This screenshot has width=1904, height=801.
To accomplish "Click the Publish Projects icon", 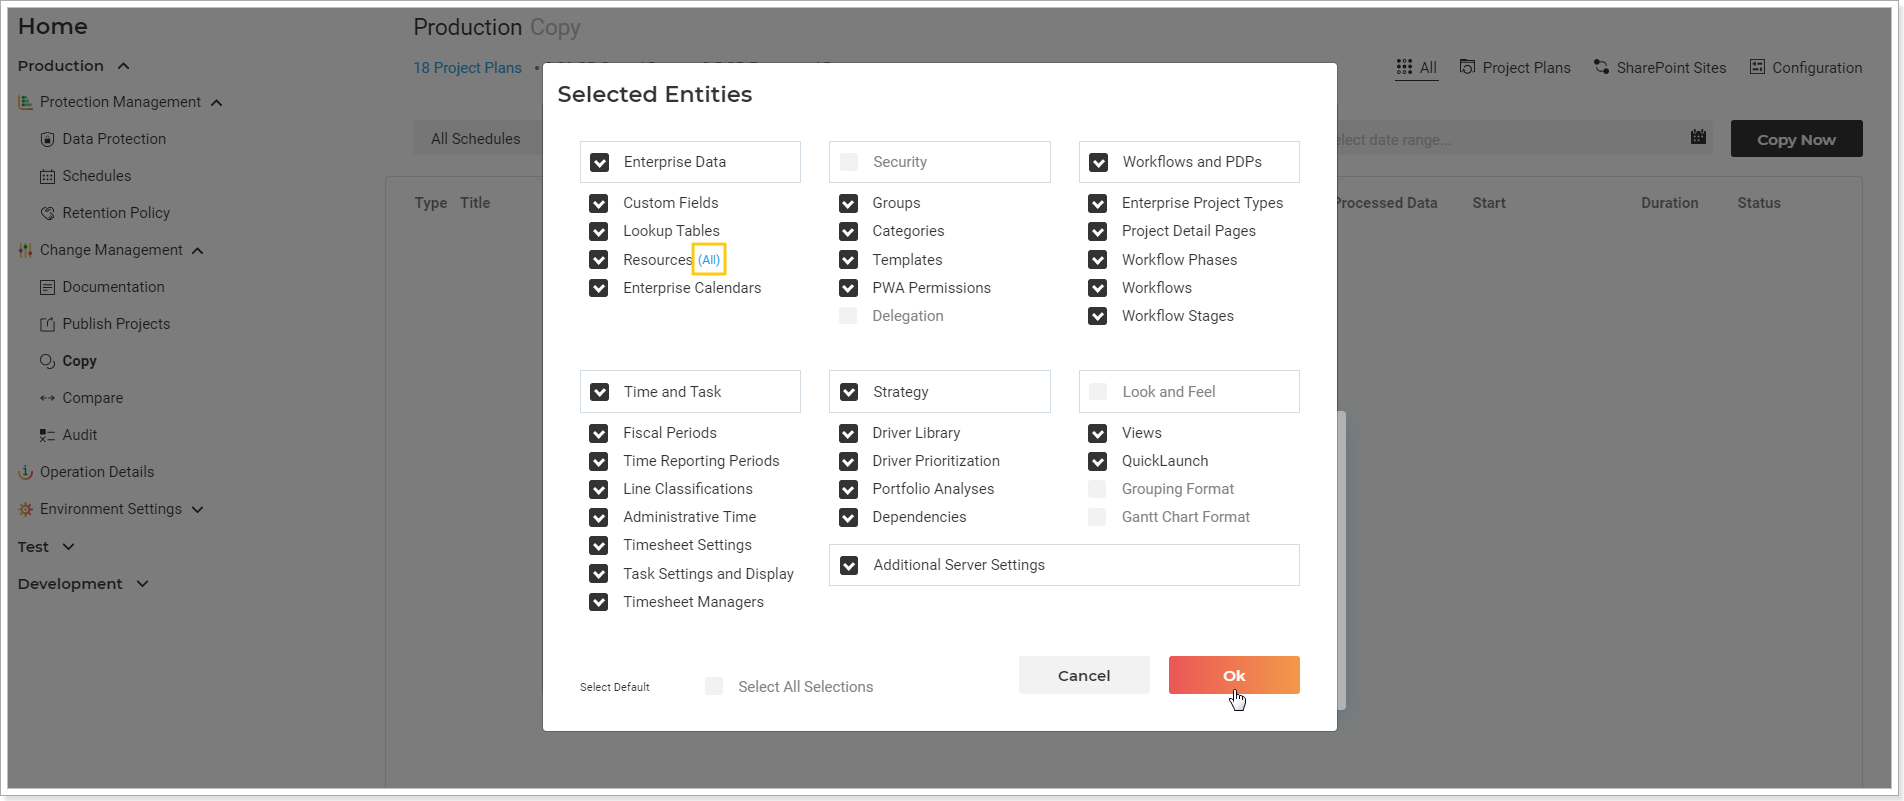I will (x=47, y=324).
